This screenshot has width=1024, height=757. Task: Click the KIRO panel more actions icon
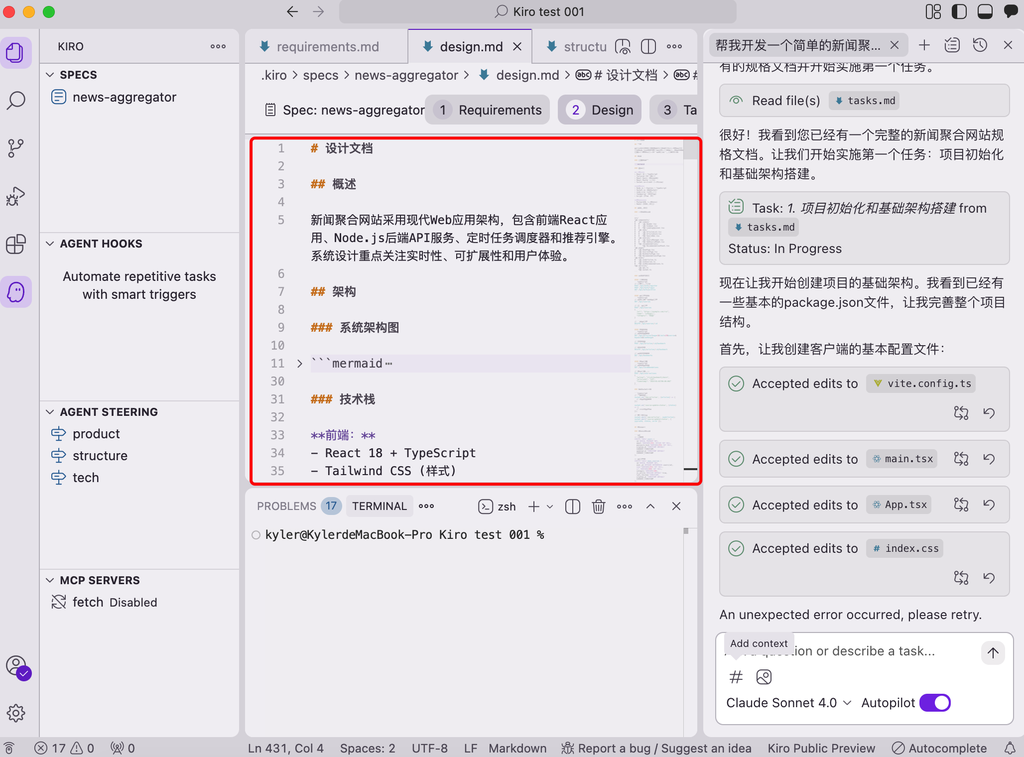218,46
